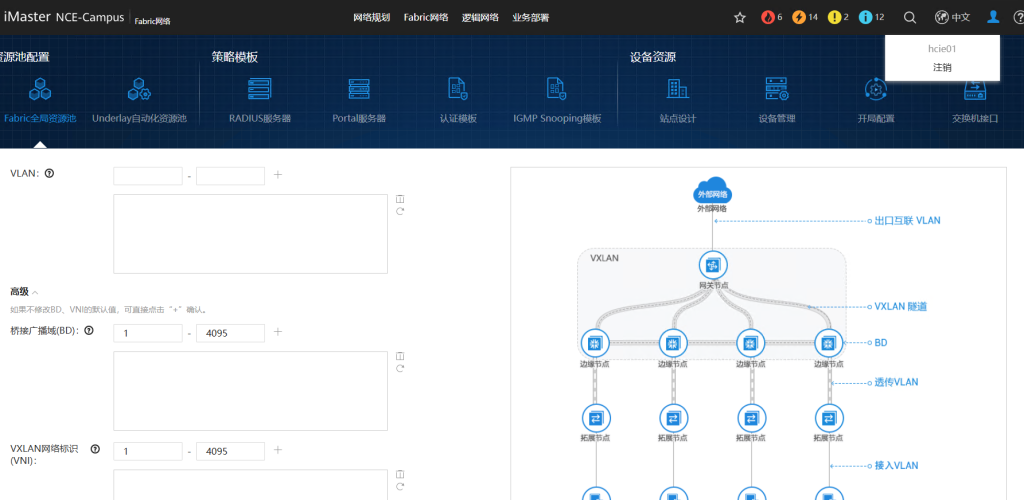The height and width of the screenshot is (500, 1024).
Task: Open Underlay自动化资源池 icon
Action: pos(139,90)
